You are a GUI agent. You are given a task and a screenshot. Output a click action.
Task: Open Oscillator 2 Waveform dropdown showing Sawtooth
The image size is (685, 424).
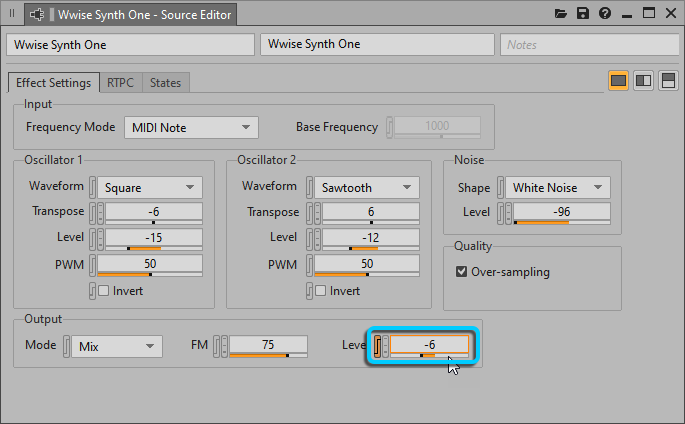click(x=367, y=187)
